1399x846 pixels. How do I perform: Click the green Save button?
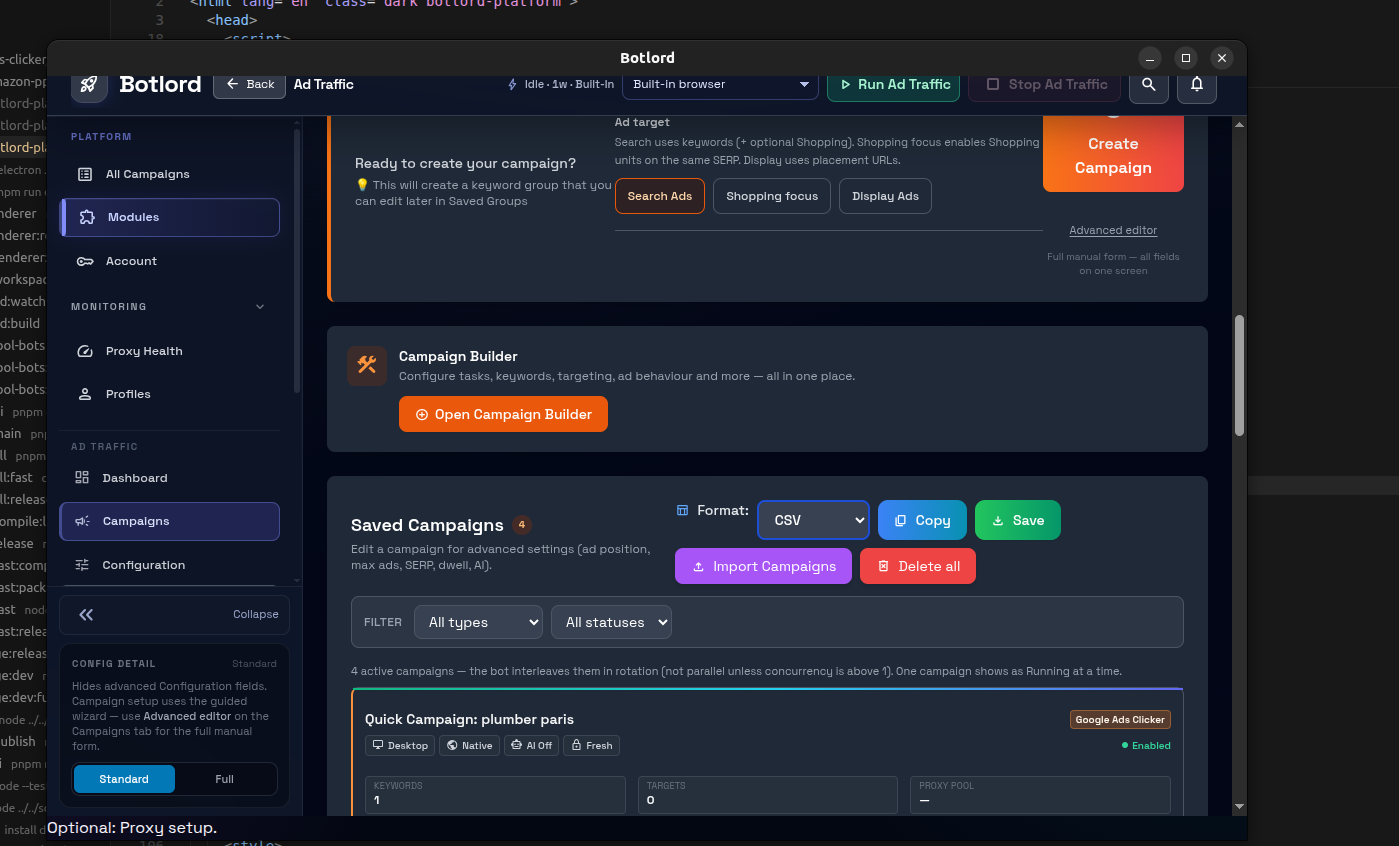(x=1018, y=520)
